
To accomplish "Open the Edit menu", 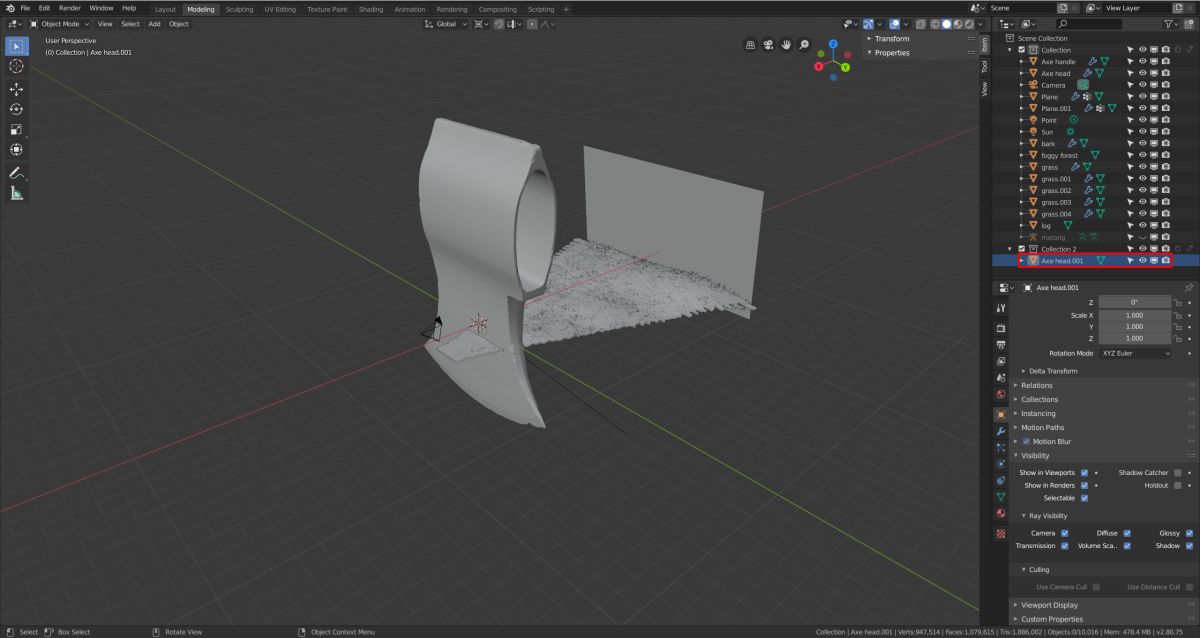I will (44, 8).
